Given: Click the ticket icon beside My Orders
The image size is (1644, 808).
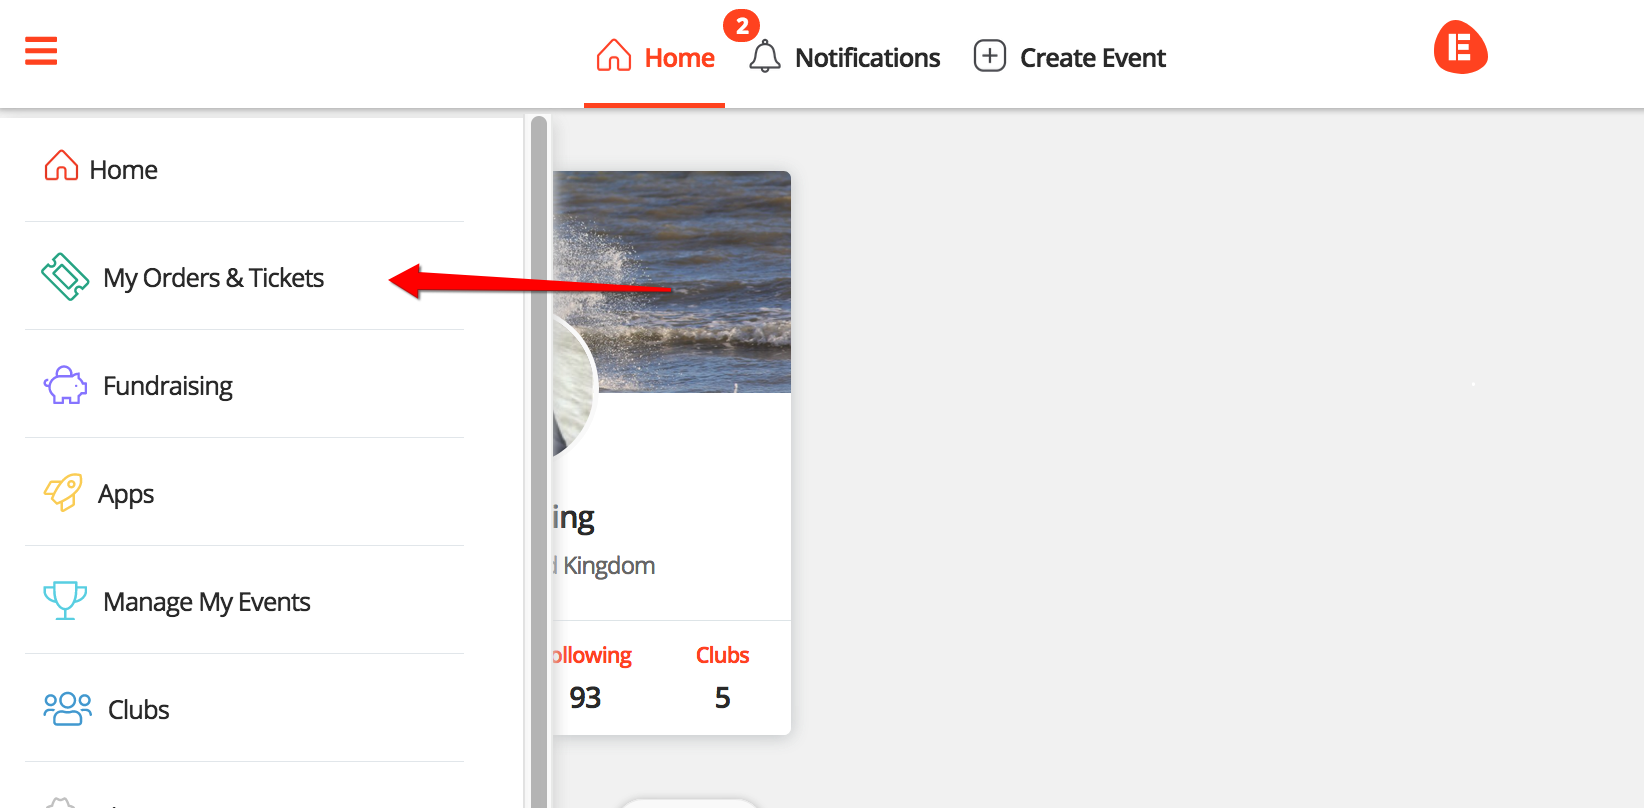Looking at the screenshot, I should tap(65, 277).
